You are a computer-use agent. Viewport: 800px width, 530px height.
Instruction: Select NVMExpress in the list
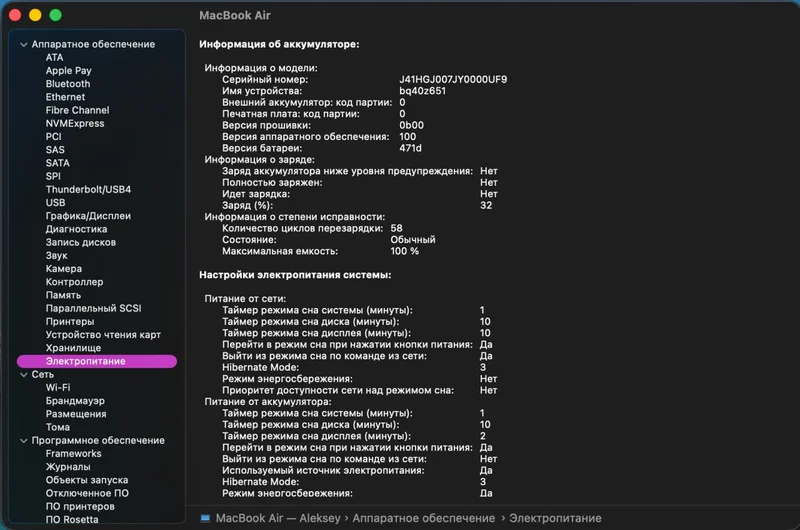point(75,123)
